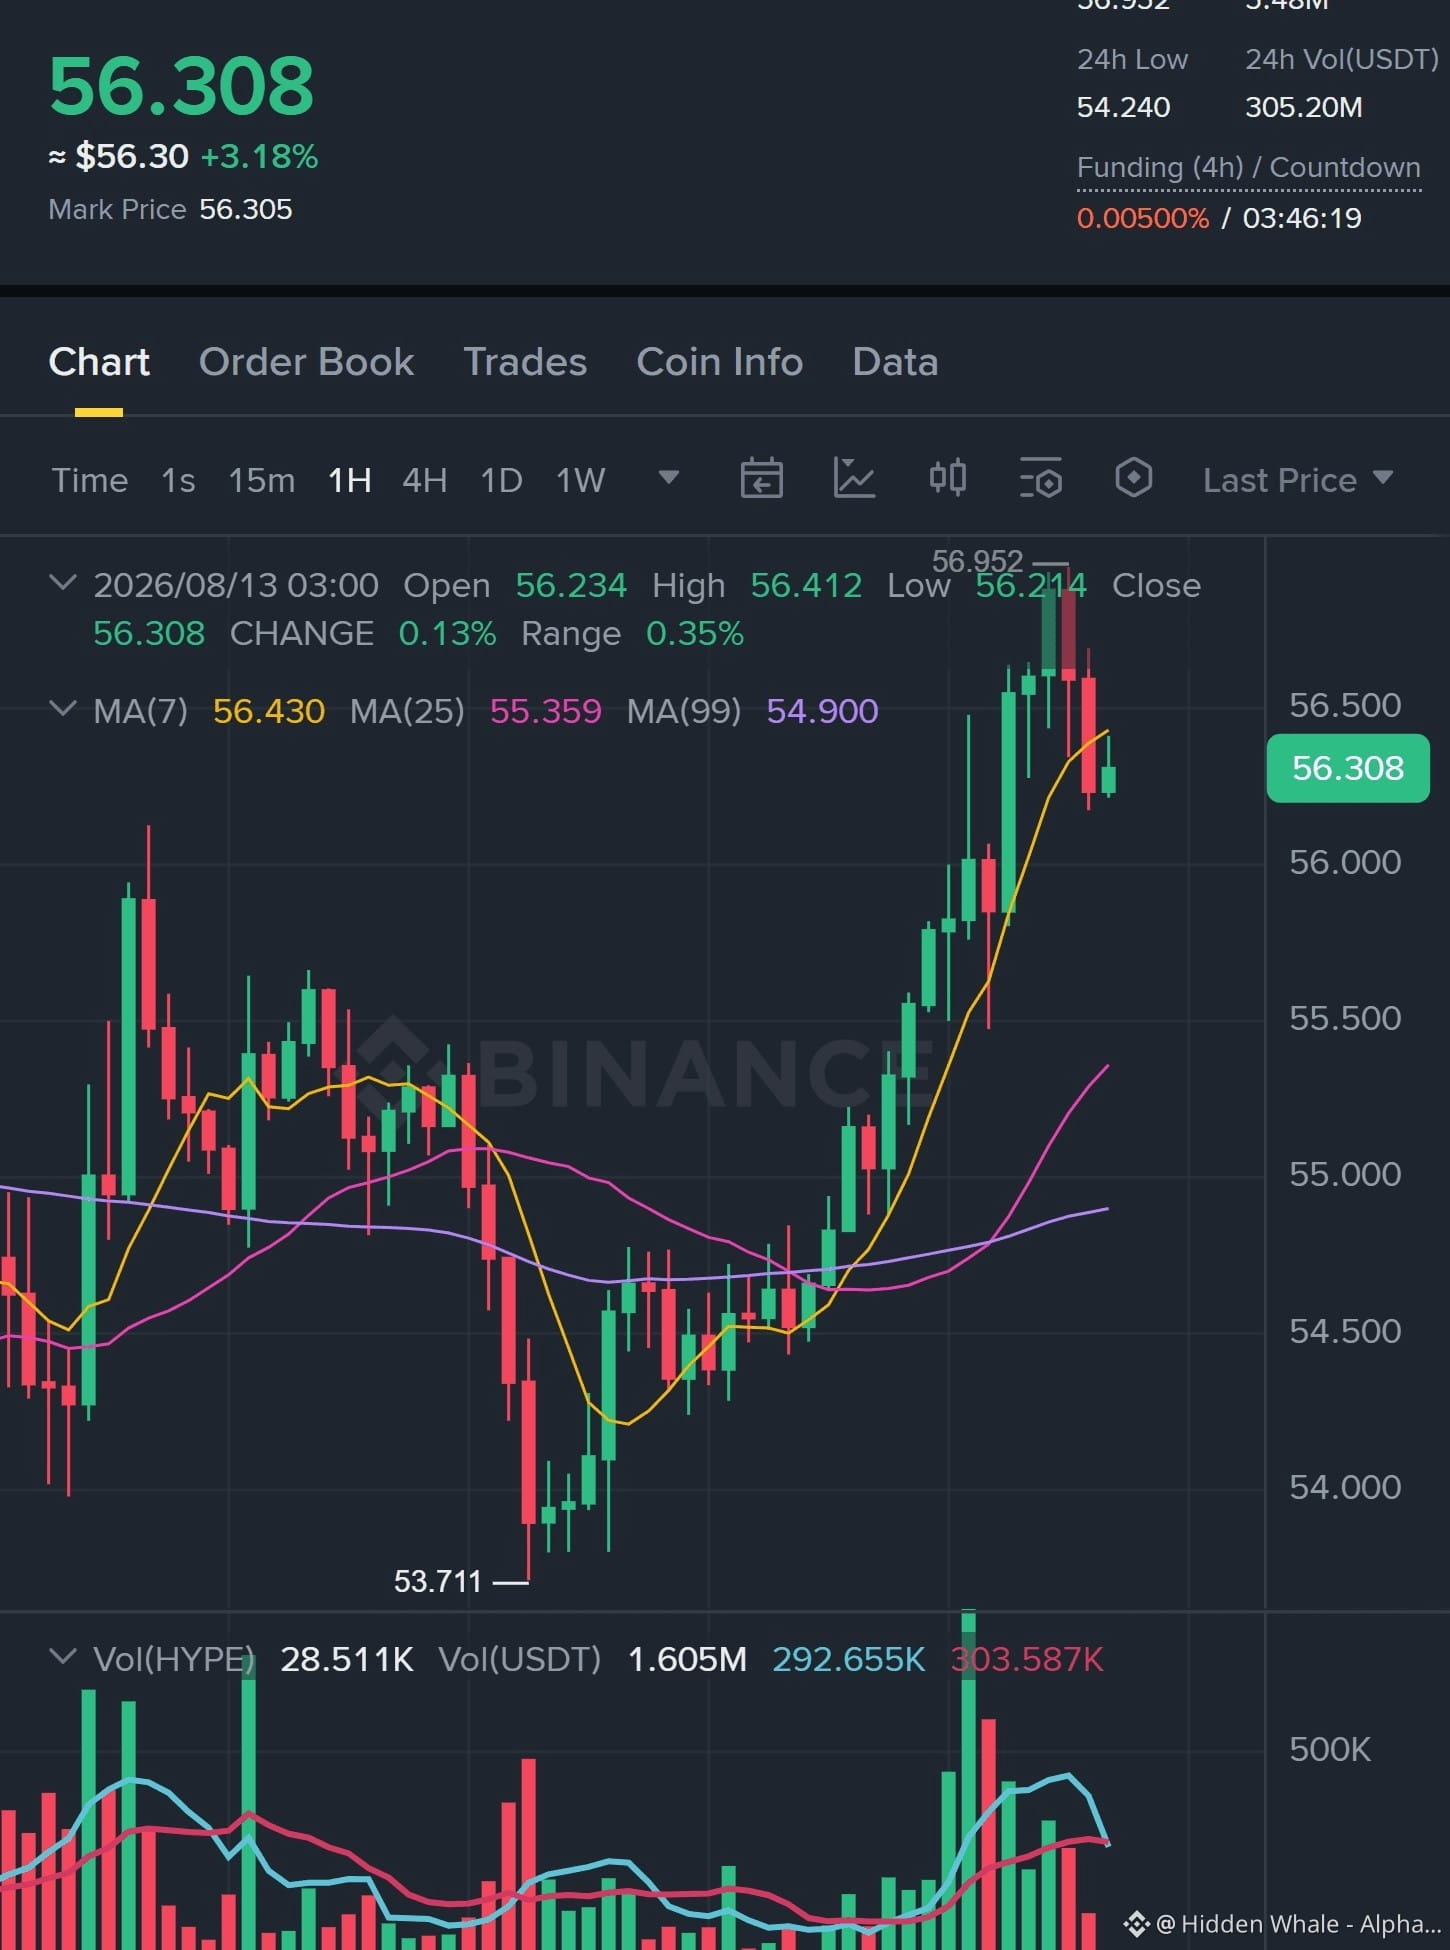1450x1950 pixels.
Task: Tap Funding (4h) / Countdown label
Action: coord(1248,167)
